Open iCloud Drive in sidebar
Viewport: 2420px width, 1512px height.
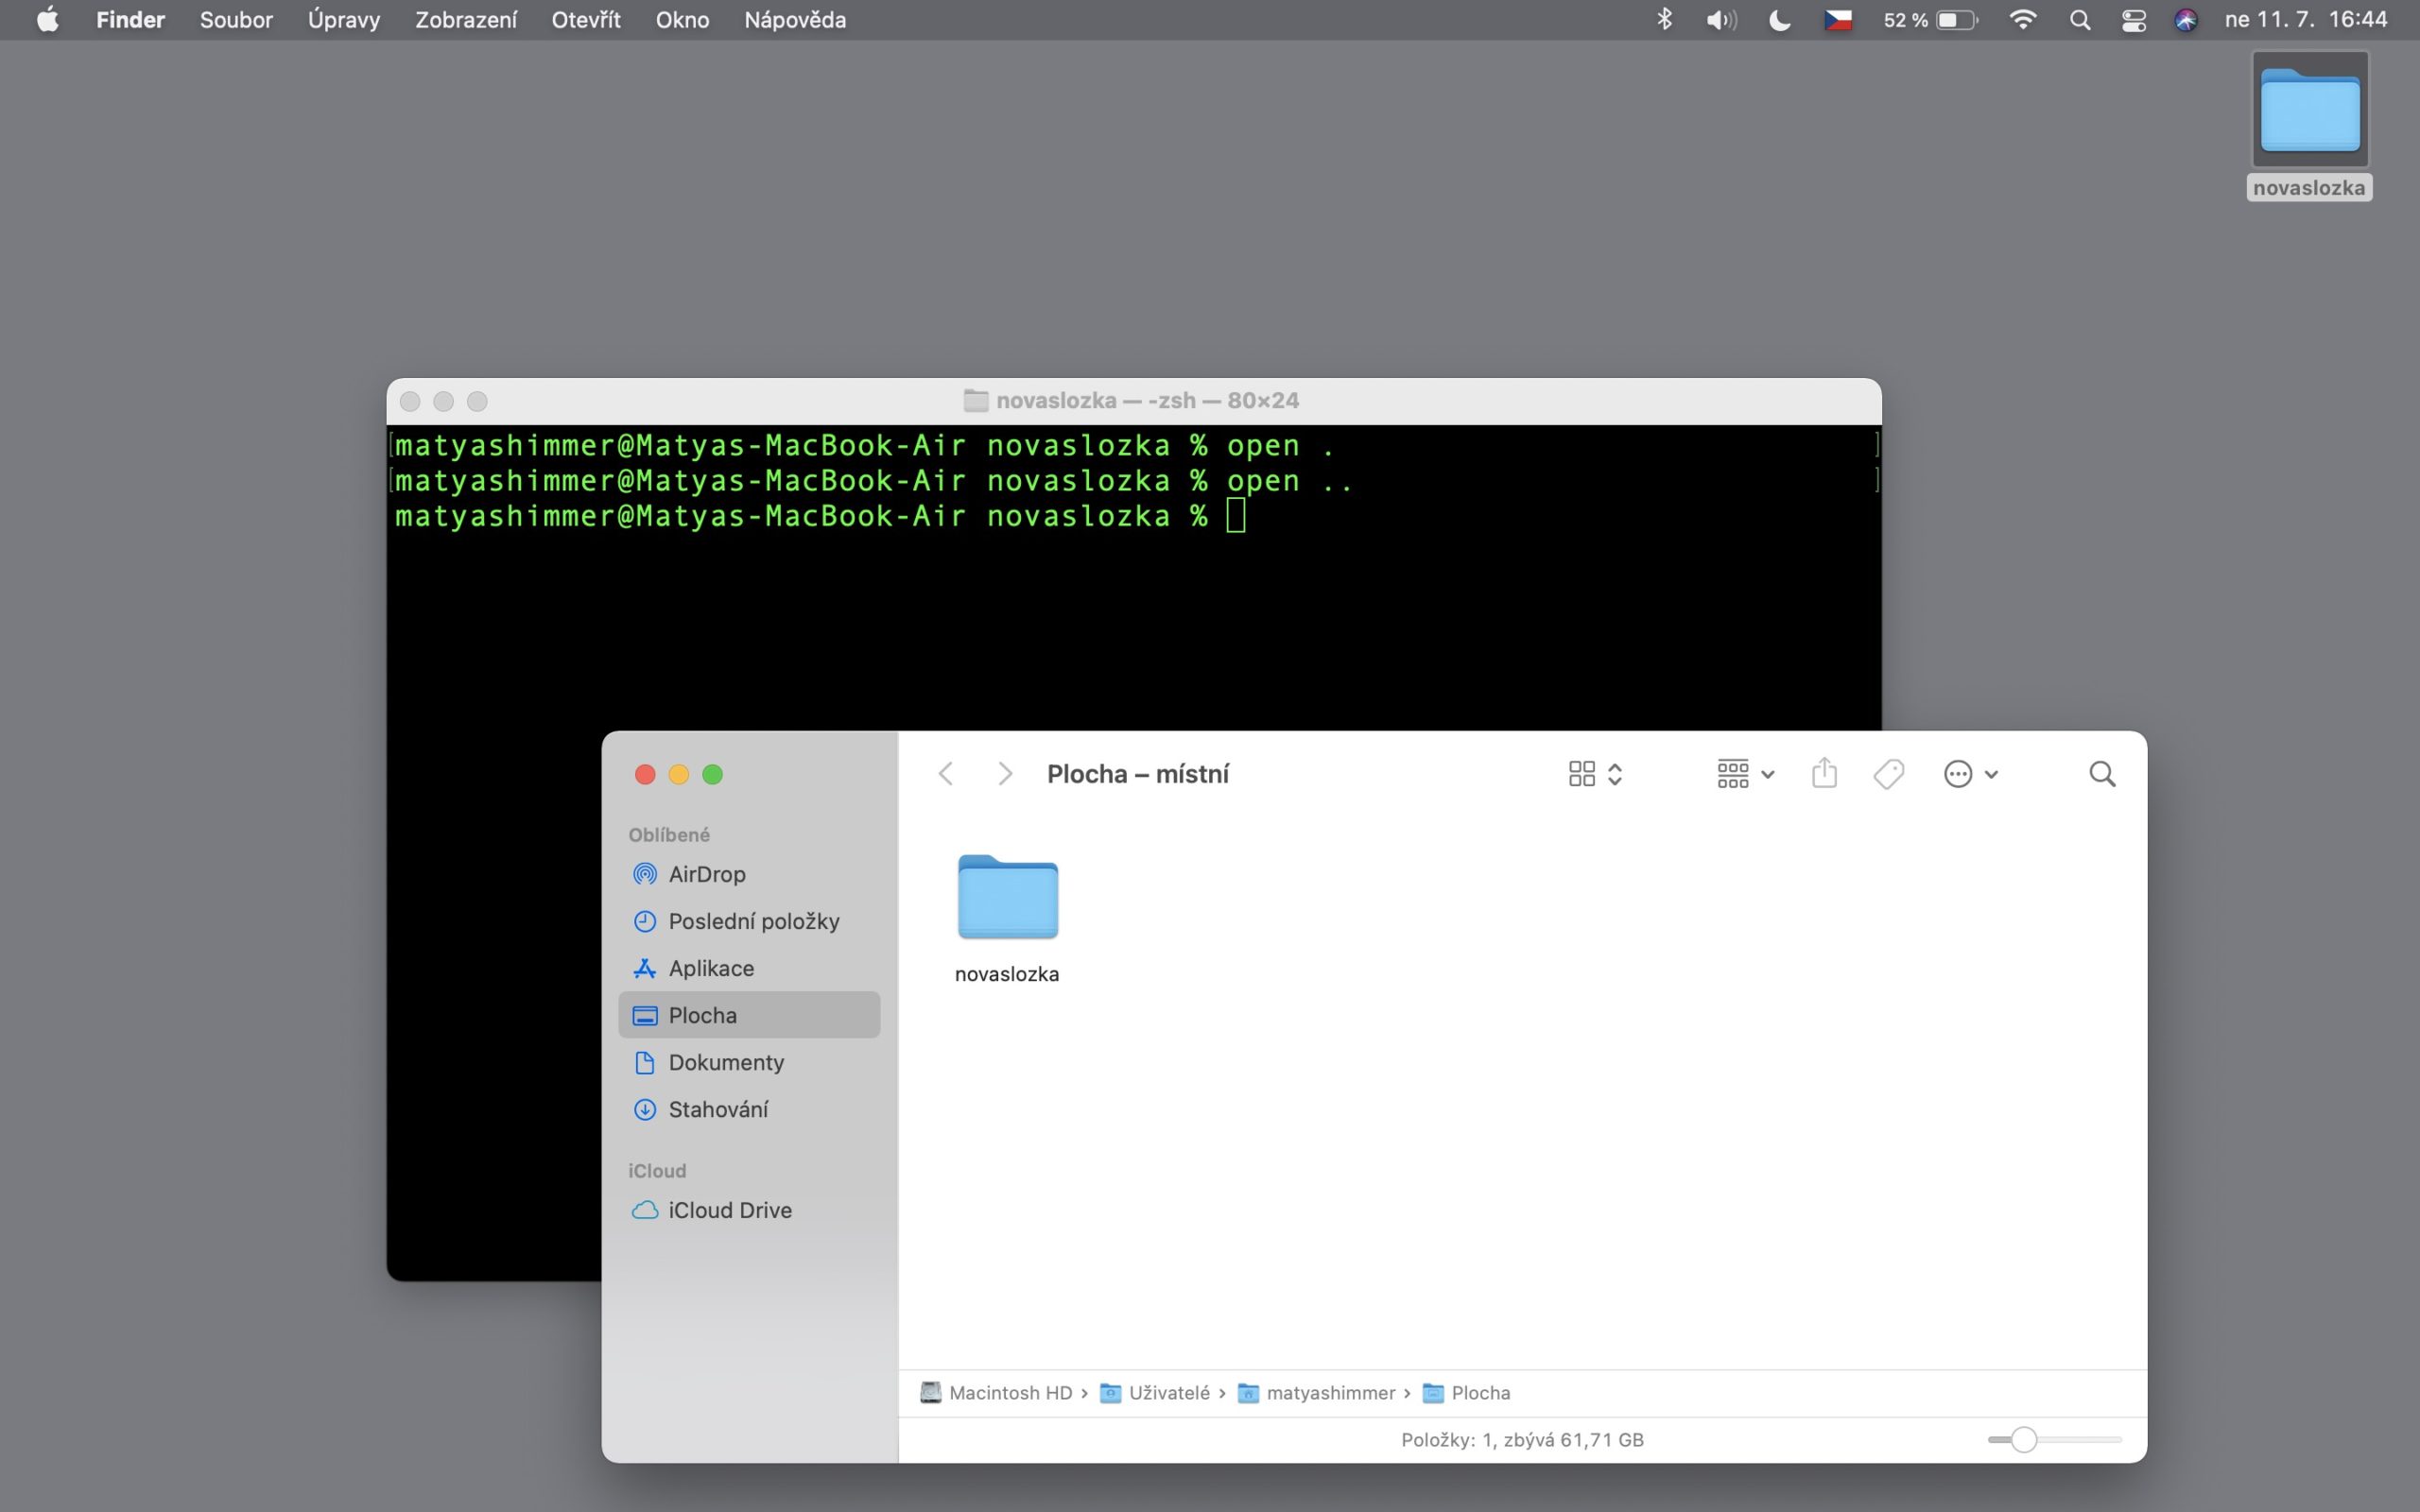[729, 1210]
